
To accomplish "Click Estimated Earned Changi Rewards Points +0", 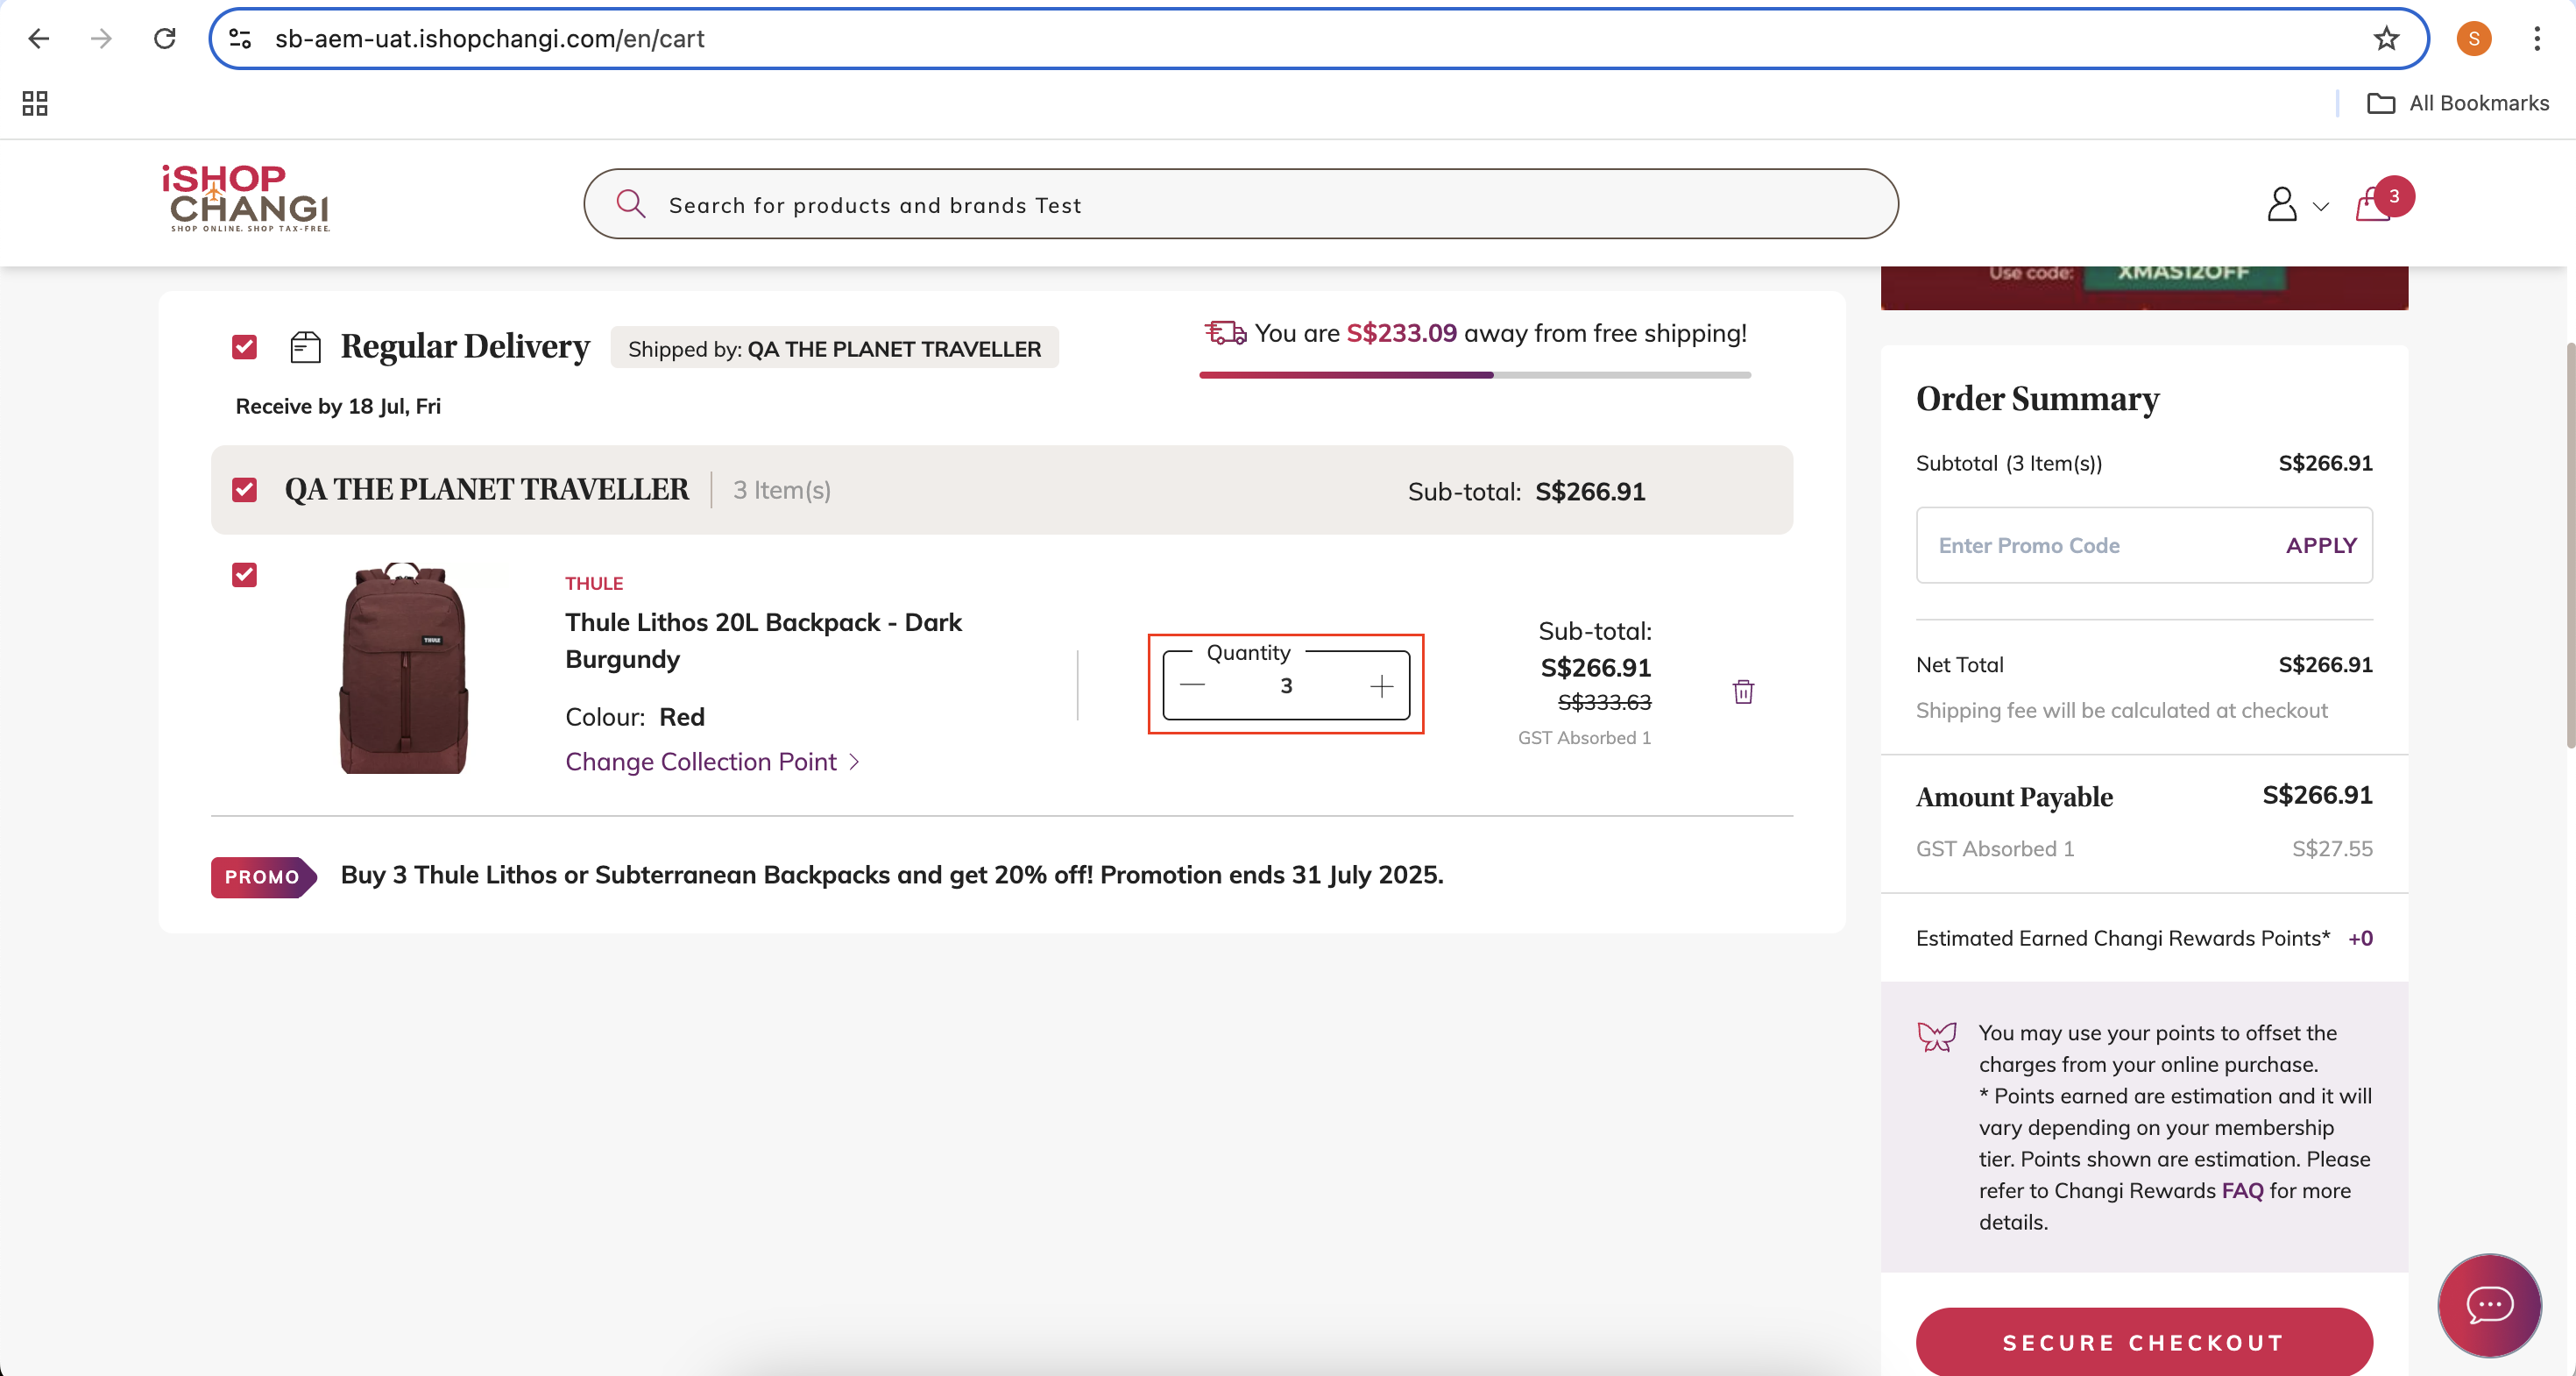I will point(2144,938).
